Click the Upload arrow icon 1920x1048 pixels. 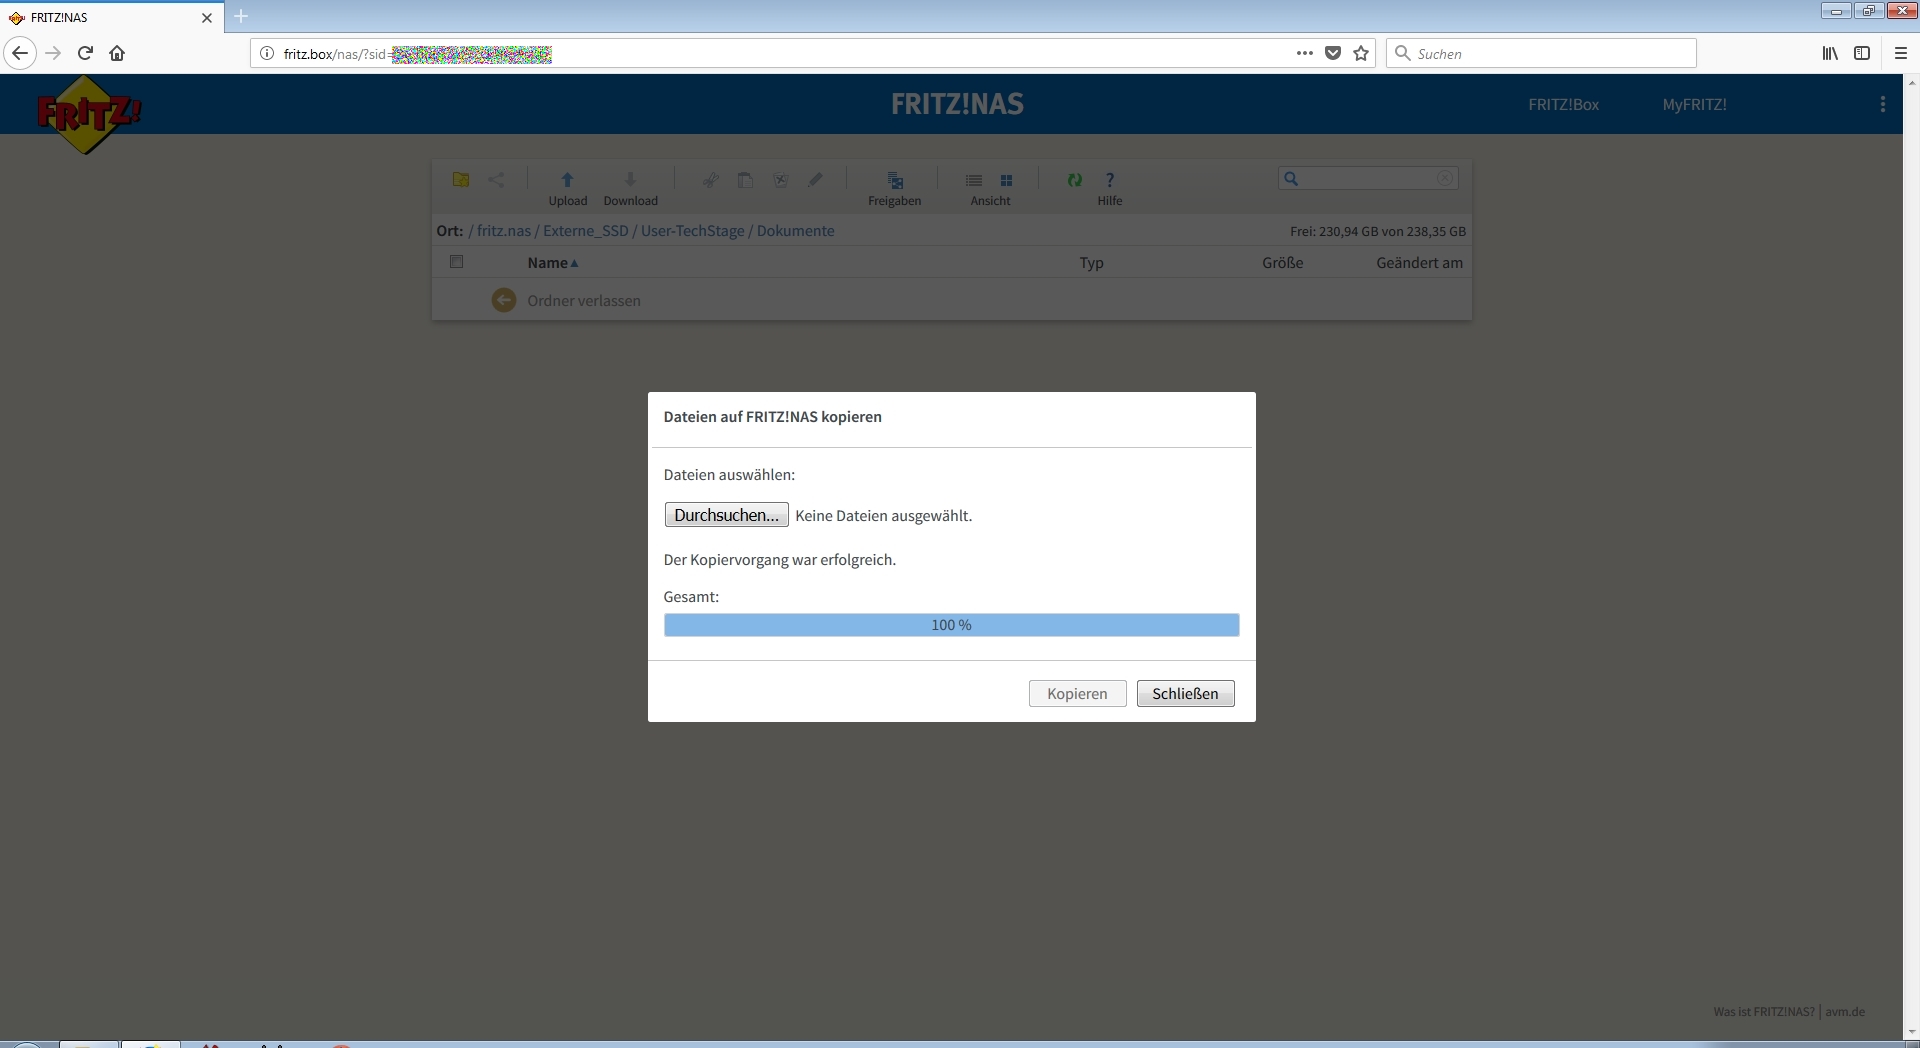pos(567,180)
